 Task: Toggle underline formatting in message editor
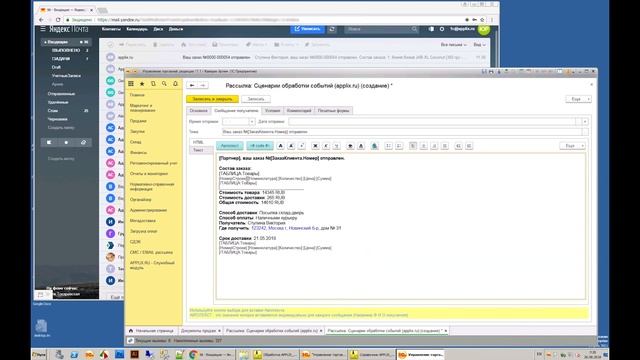click(336, 146)
